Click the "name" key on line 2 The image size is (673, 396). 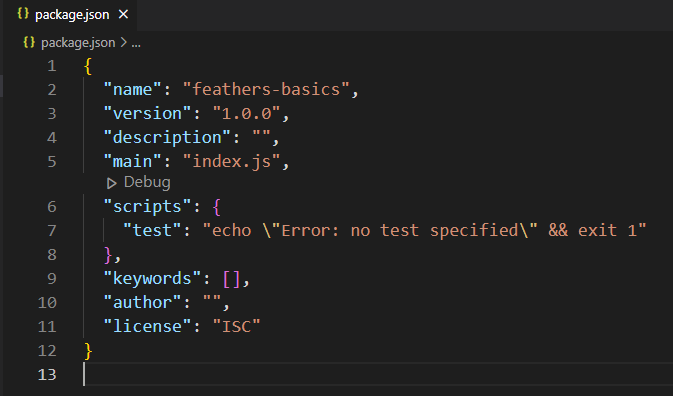(133, 89)
